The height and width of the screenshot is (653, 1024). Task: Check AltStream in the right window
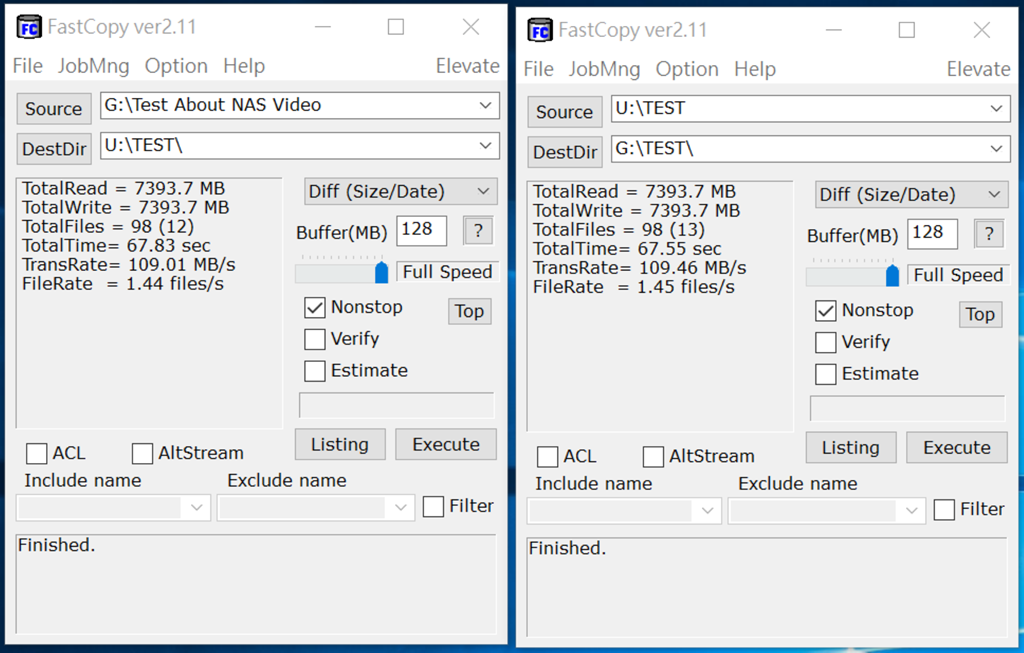point(653,456)
